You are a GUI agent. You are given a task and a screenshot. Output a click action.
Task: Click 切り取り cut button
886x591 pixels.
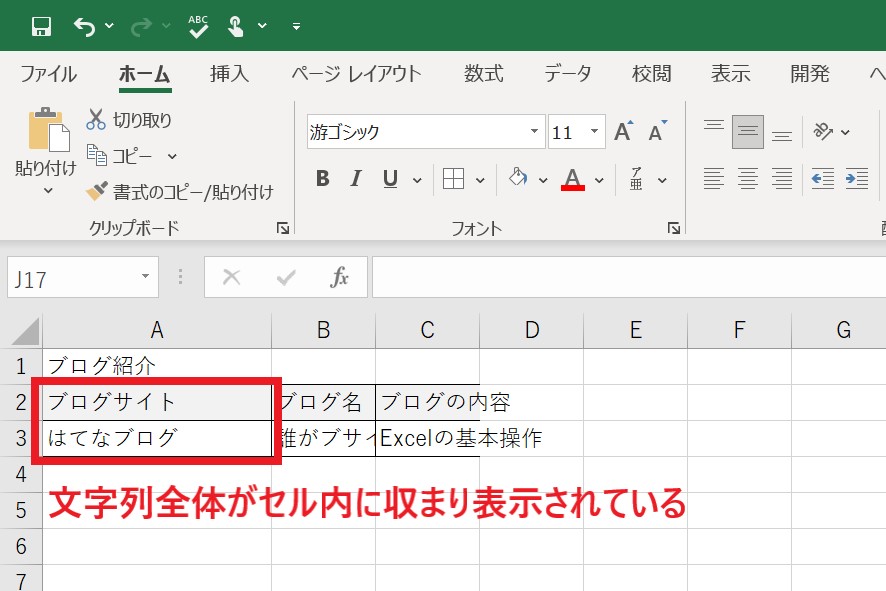point(129,120)
